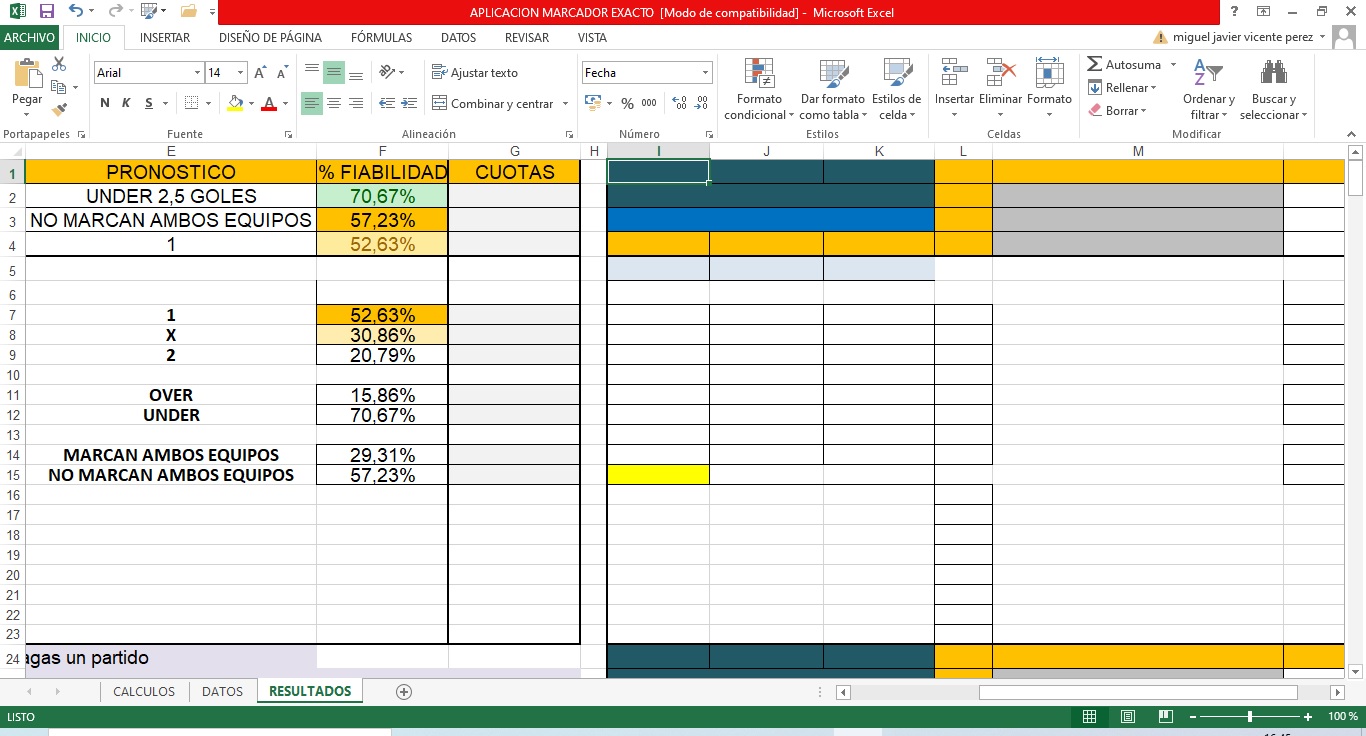
Task: Click the Borrar button
Action: pos(1116,111)
